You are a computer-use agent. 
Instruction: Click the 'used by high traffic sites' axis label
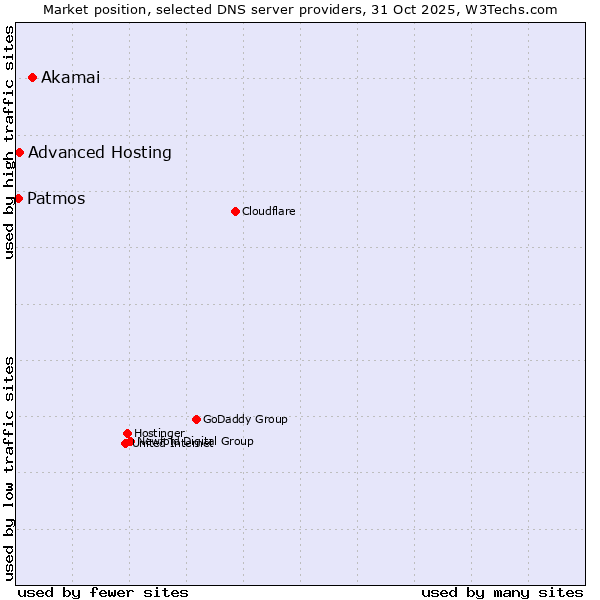coord(9,142)
